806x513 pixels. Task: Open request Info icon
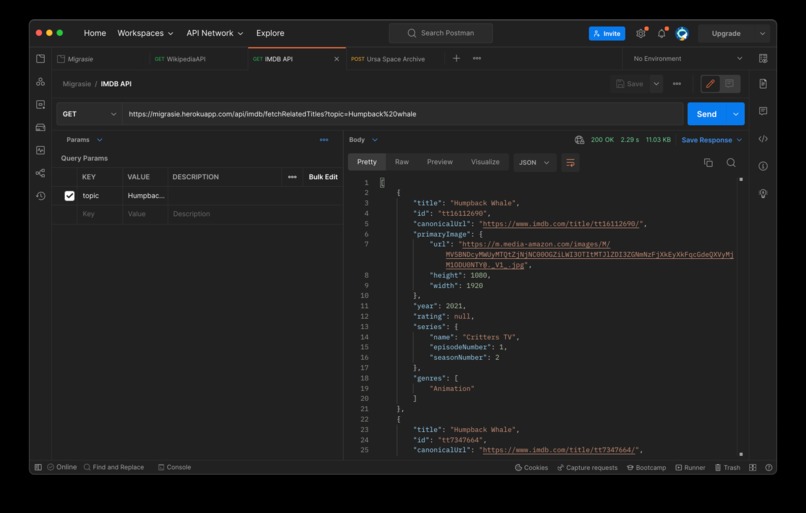[x=763, y=166]
